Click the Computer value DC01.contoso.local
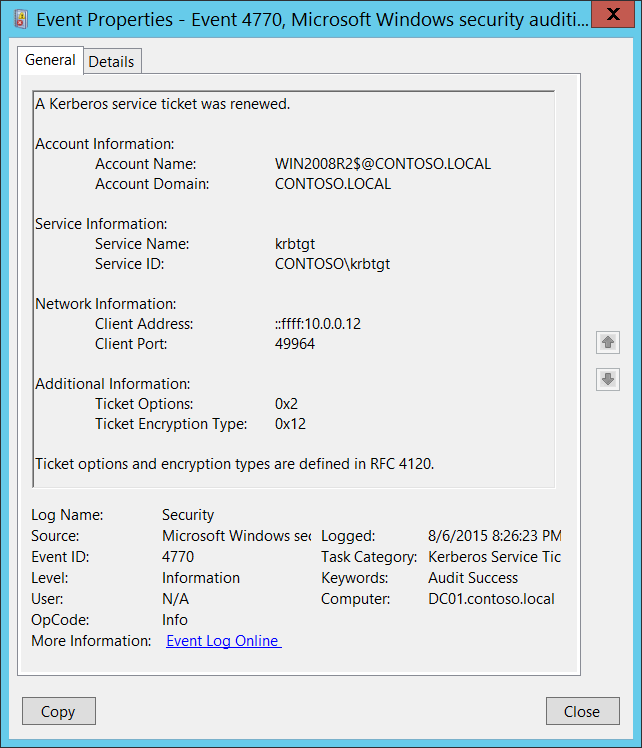Screen dimensions: 642x748 [x=491, y=599]
